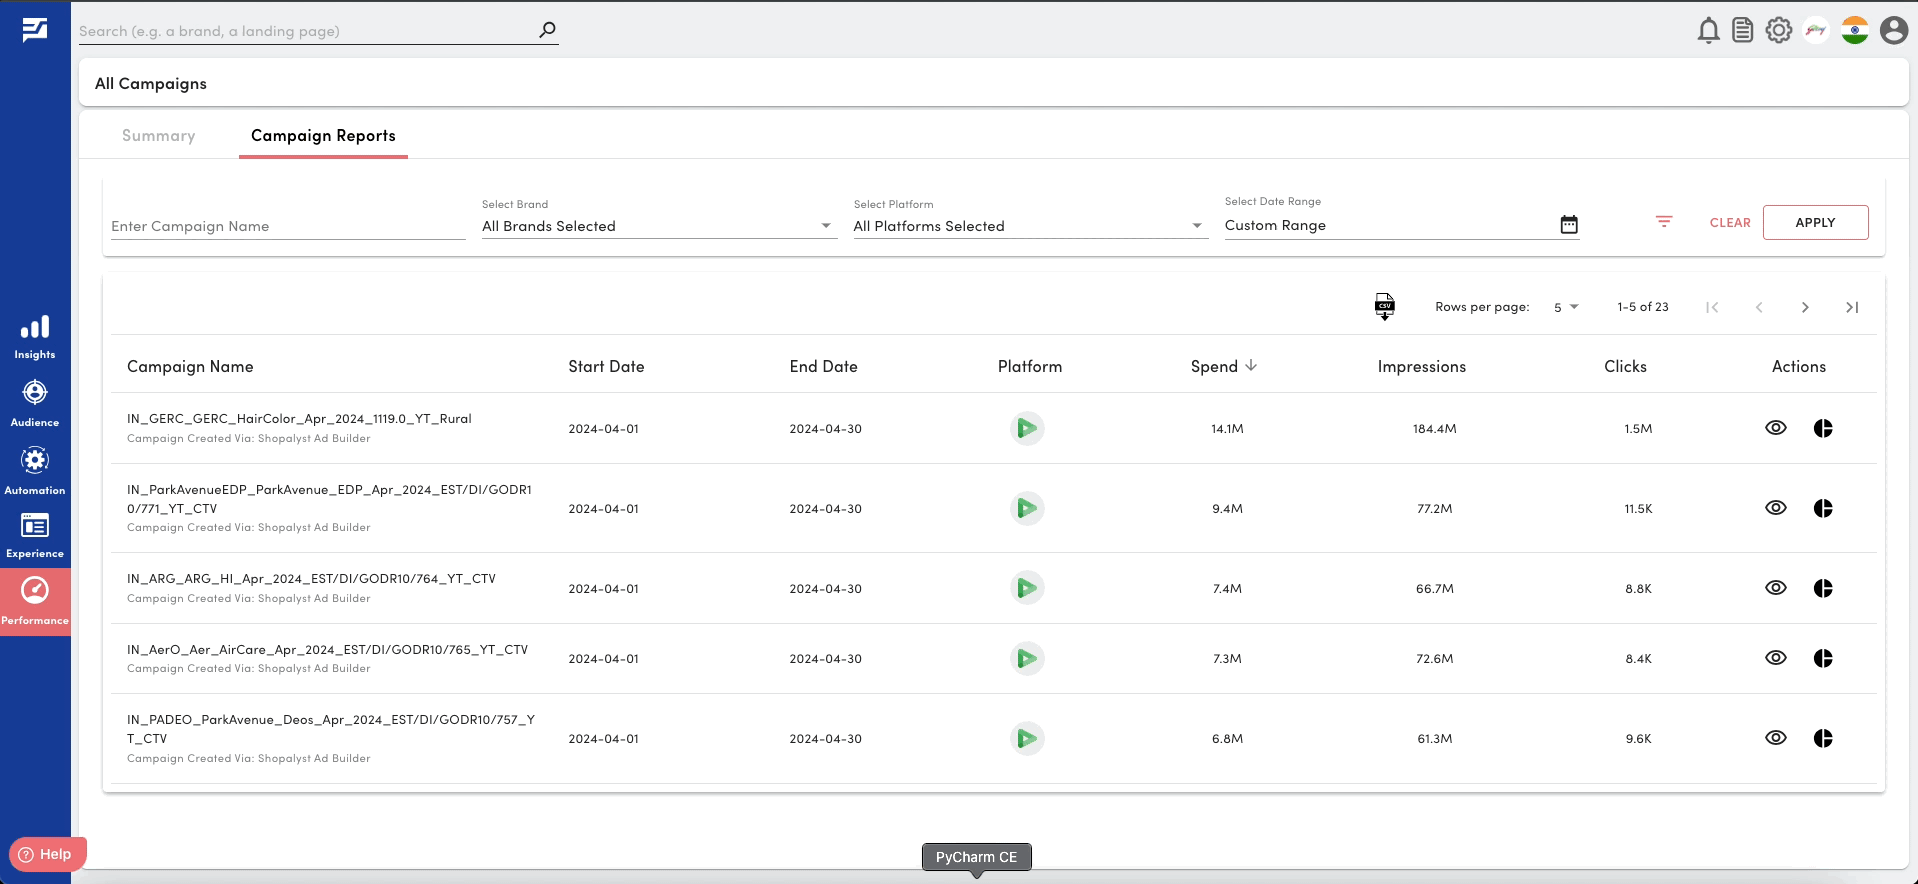View details eye icon for GERC HairColor campaign

pos(1776,428)
